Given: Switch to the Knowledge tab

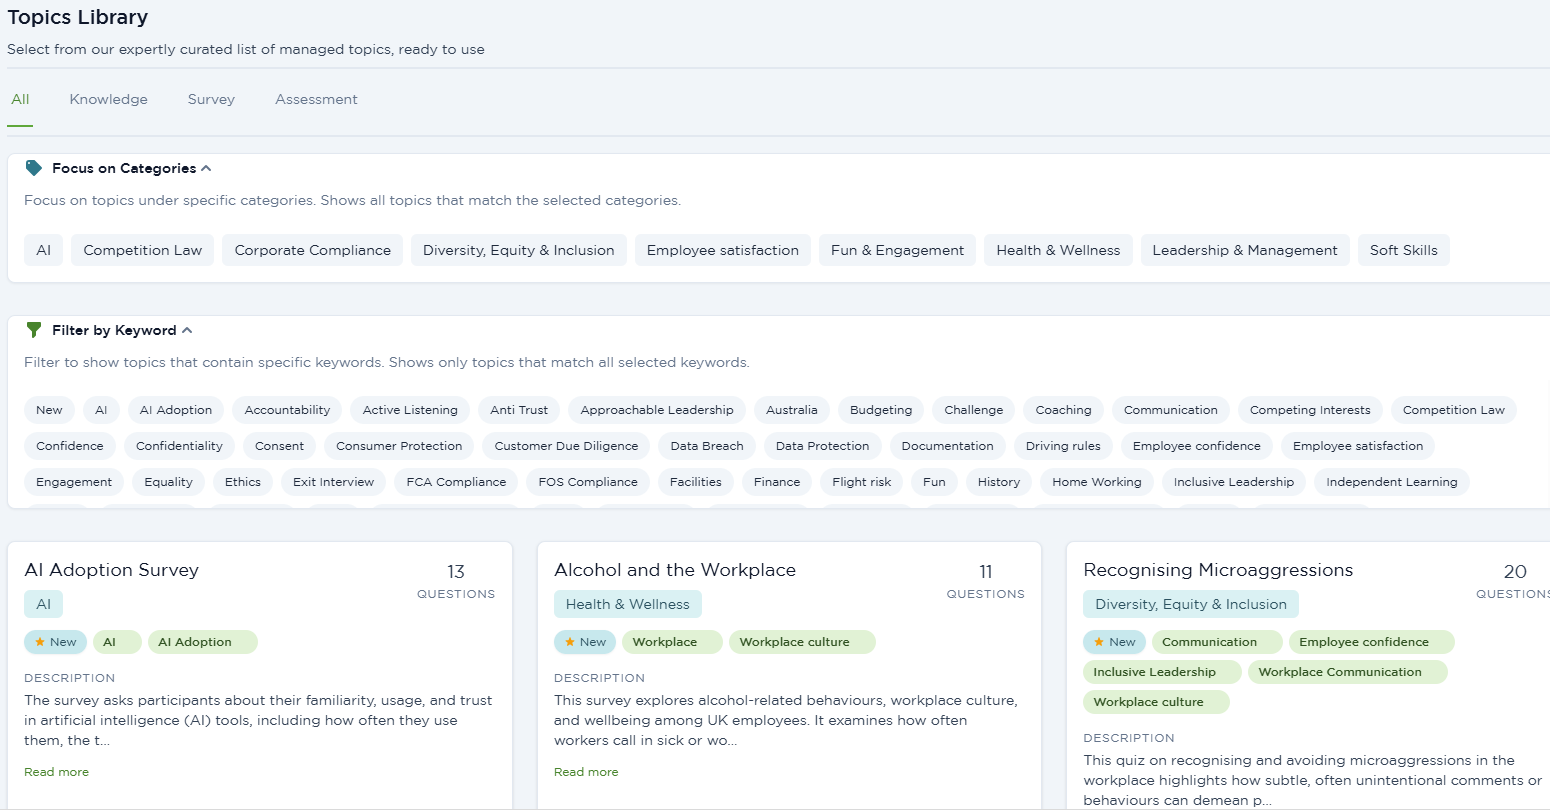Looking at the screenshot, I should click(x=108, y=99).
